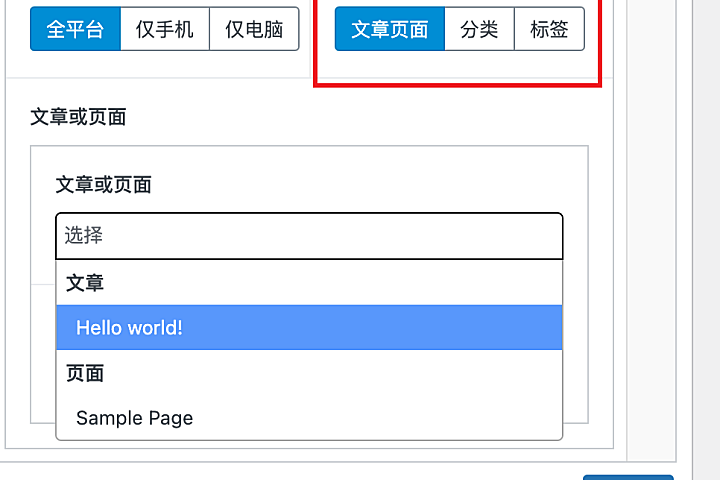Click the 文章或页面 field label above 选择

pos(103,184)
